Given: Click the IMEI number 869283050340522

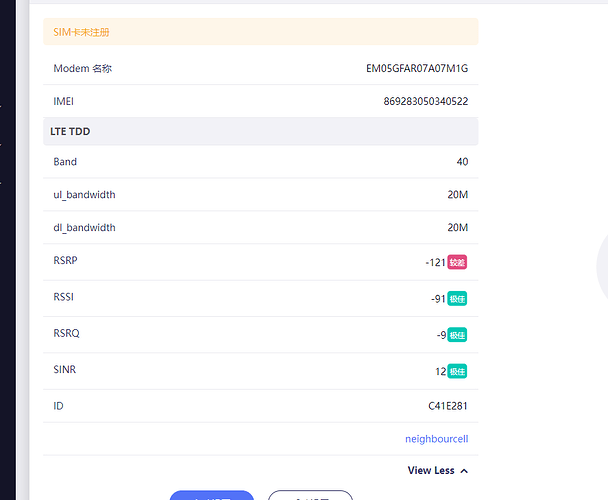Looking at the screenshot, I should 425,101.
